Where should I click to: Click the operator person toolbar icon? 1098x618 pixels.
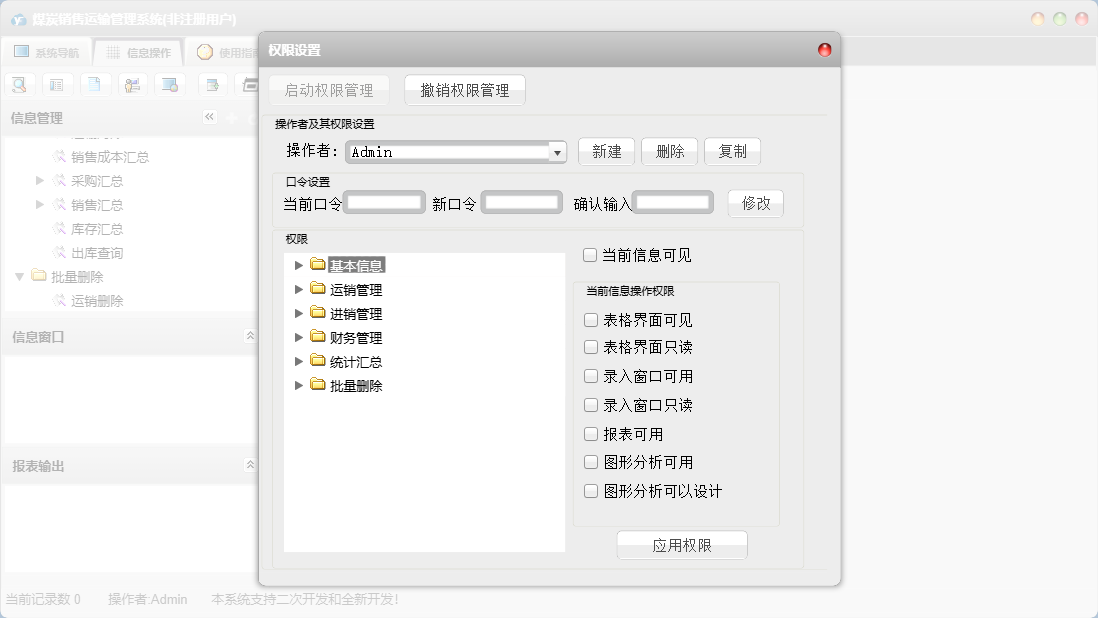click(133, 85)
